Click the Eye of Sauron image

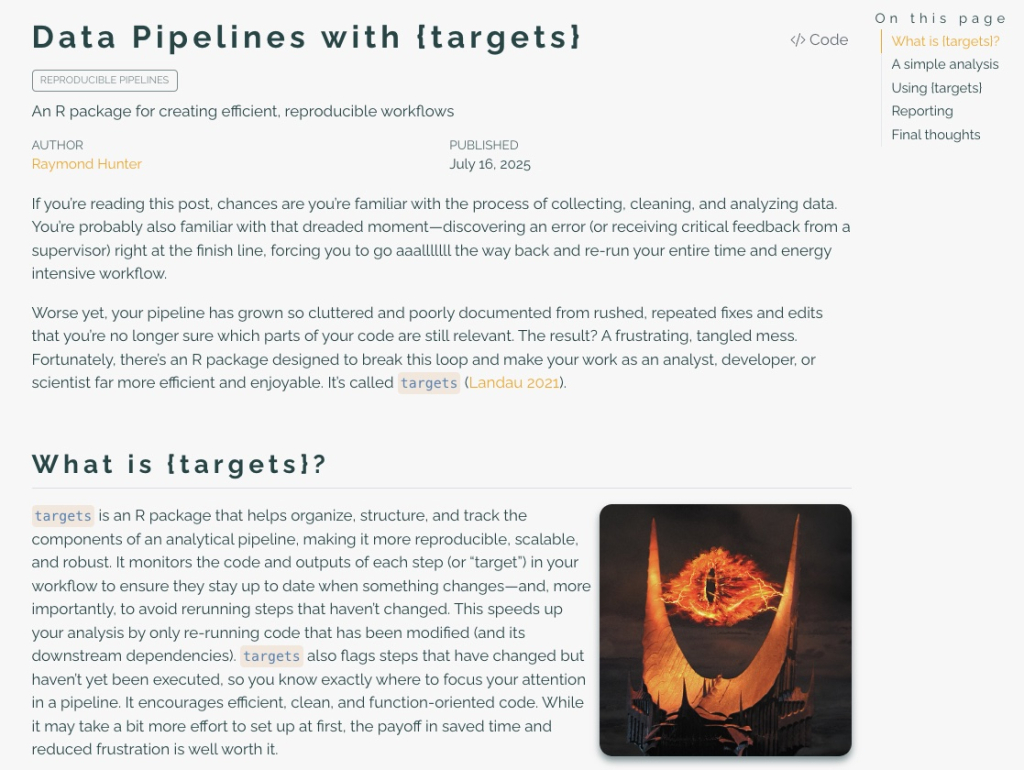tap(726, 630)
